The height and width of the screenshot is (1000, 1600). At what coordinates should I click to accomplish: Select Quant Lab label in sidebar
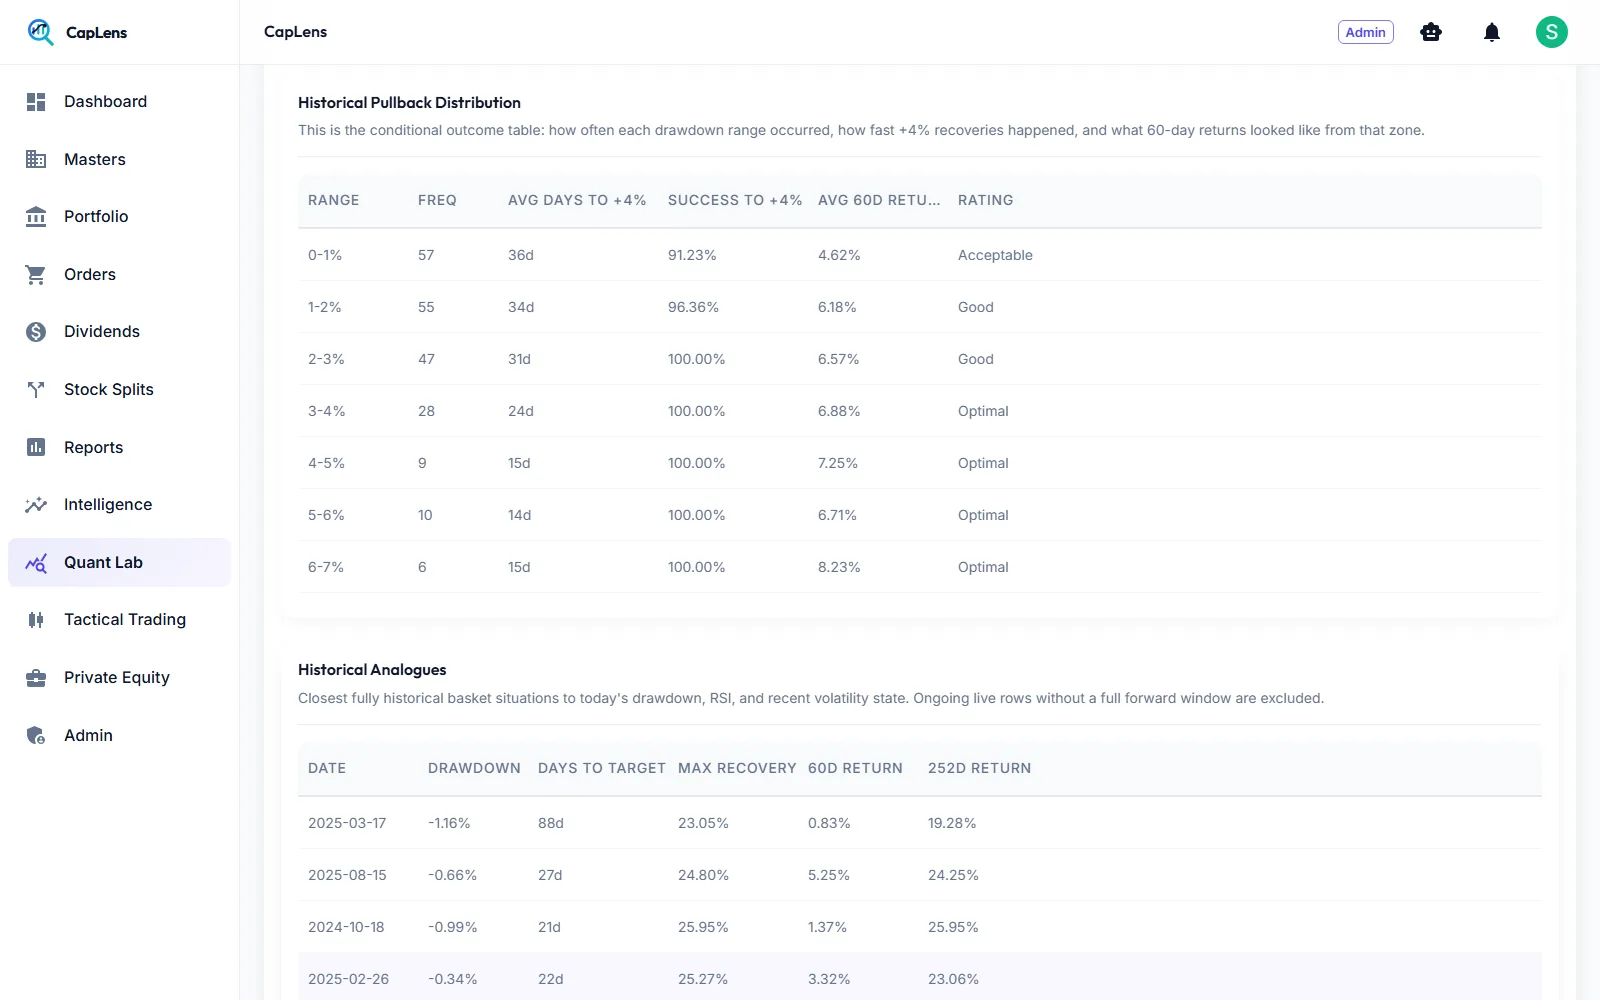point(103,563)
